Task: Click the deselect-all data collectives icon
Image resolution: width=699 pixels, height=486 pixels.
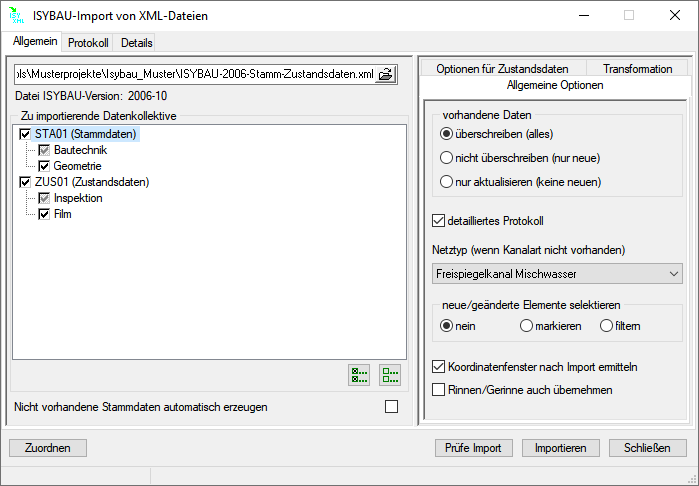Action: pyautogui.click(x=390, y=375)
